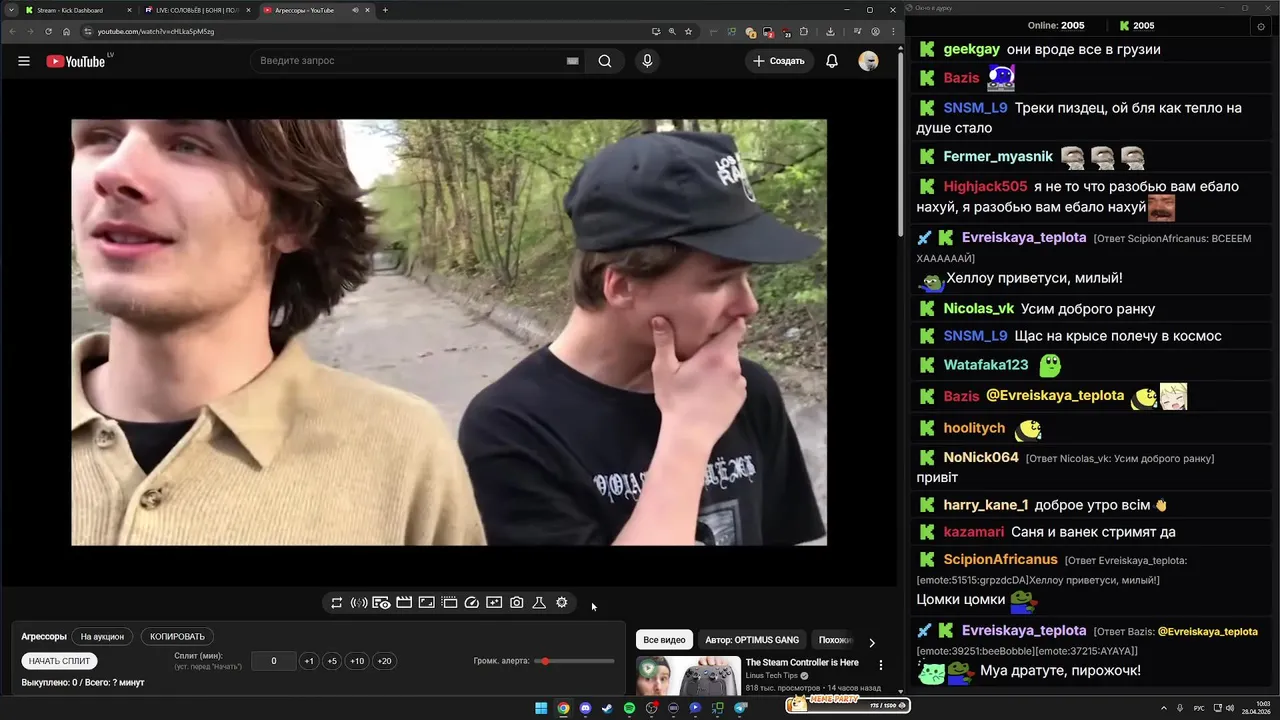Open Linus Tech Tips channel link

coord(772,675)
